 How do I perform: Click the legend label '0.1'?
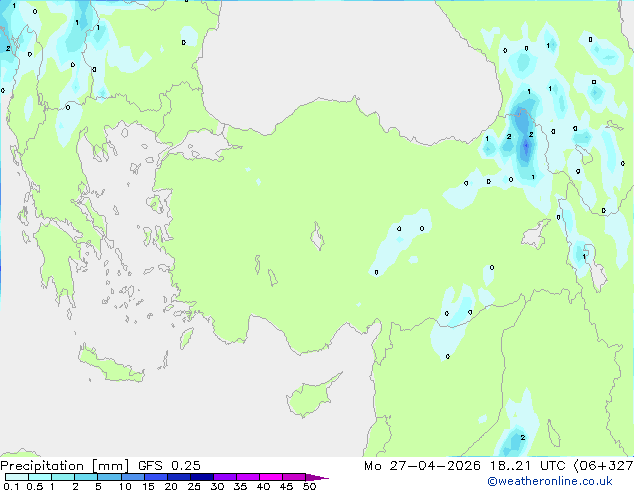[11, 486]
